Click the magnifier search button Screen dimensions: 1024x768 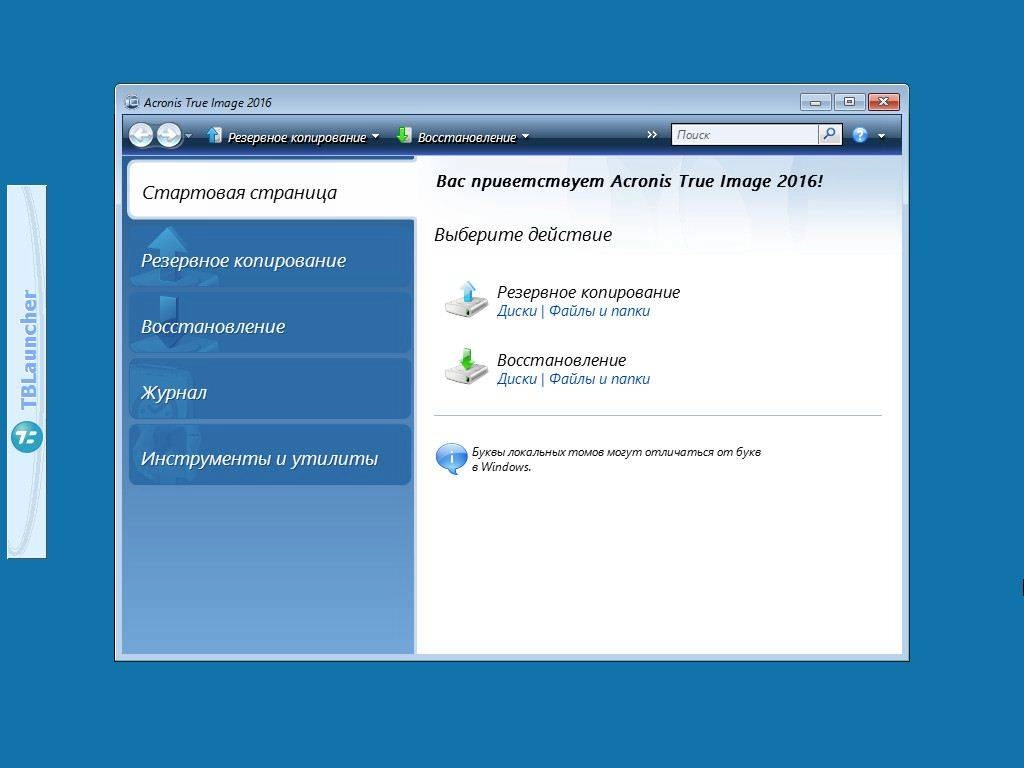pos(829,135)
